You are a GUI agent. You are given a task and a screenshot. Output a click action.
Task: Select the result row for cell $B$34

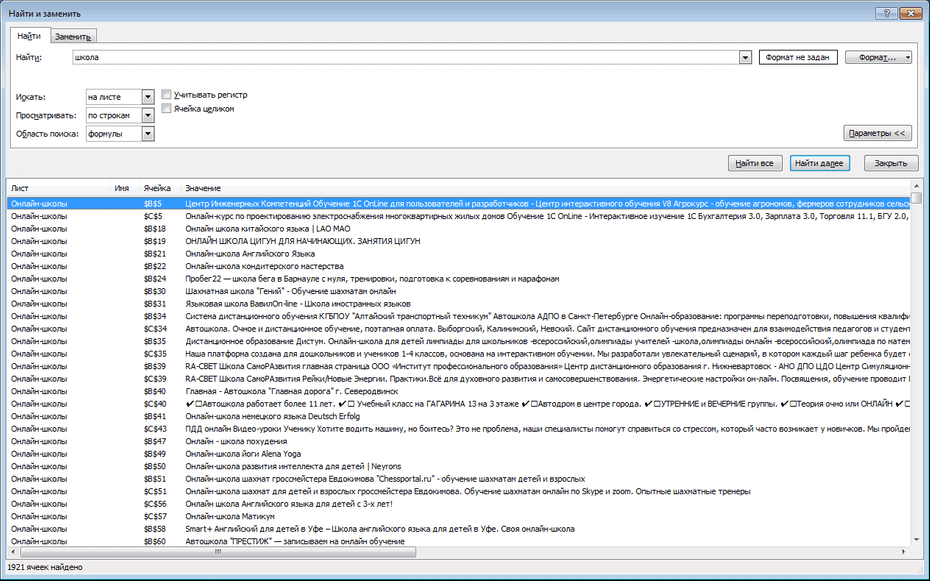pyautogui.click(x=458, y=316)
